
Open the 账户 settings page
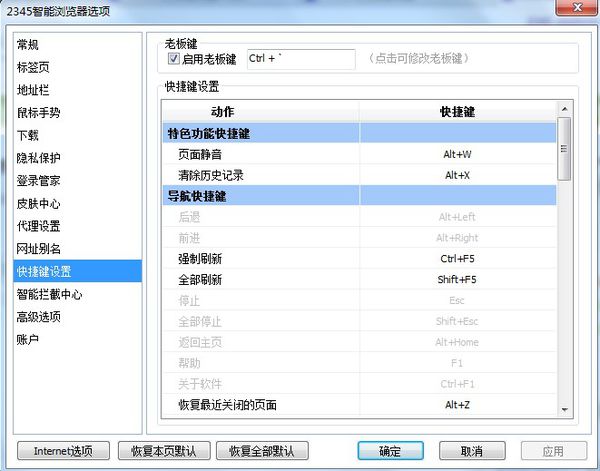point(77,339)
